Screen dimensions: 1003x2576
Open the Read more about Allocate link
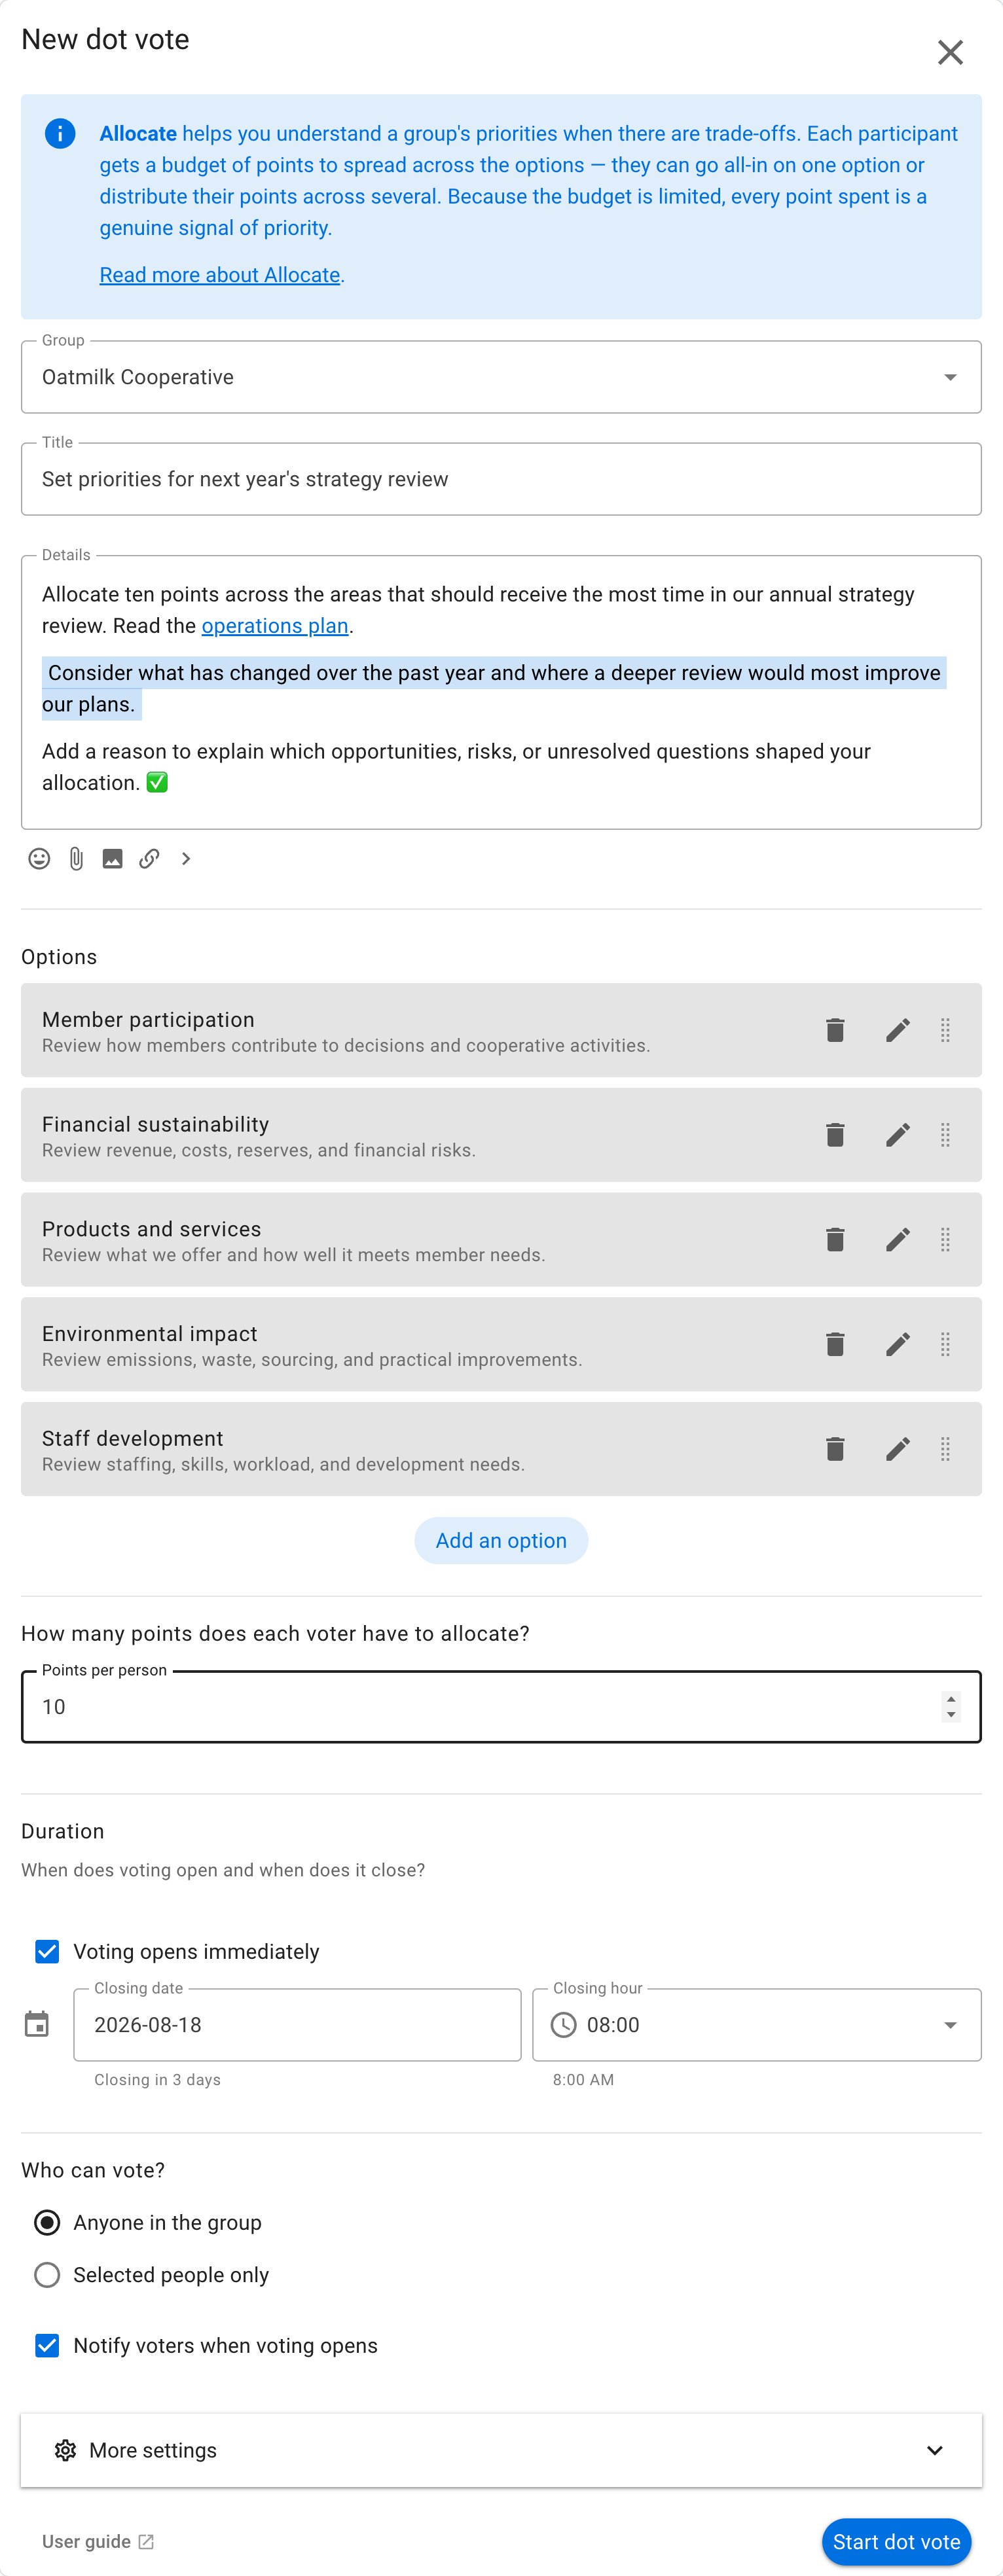(220, 275)
